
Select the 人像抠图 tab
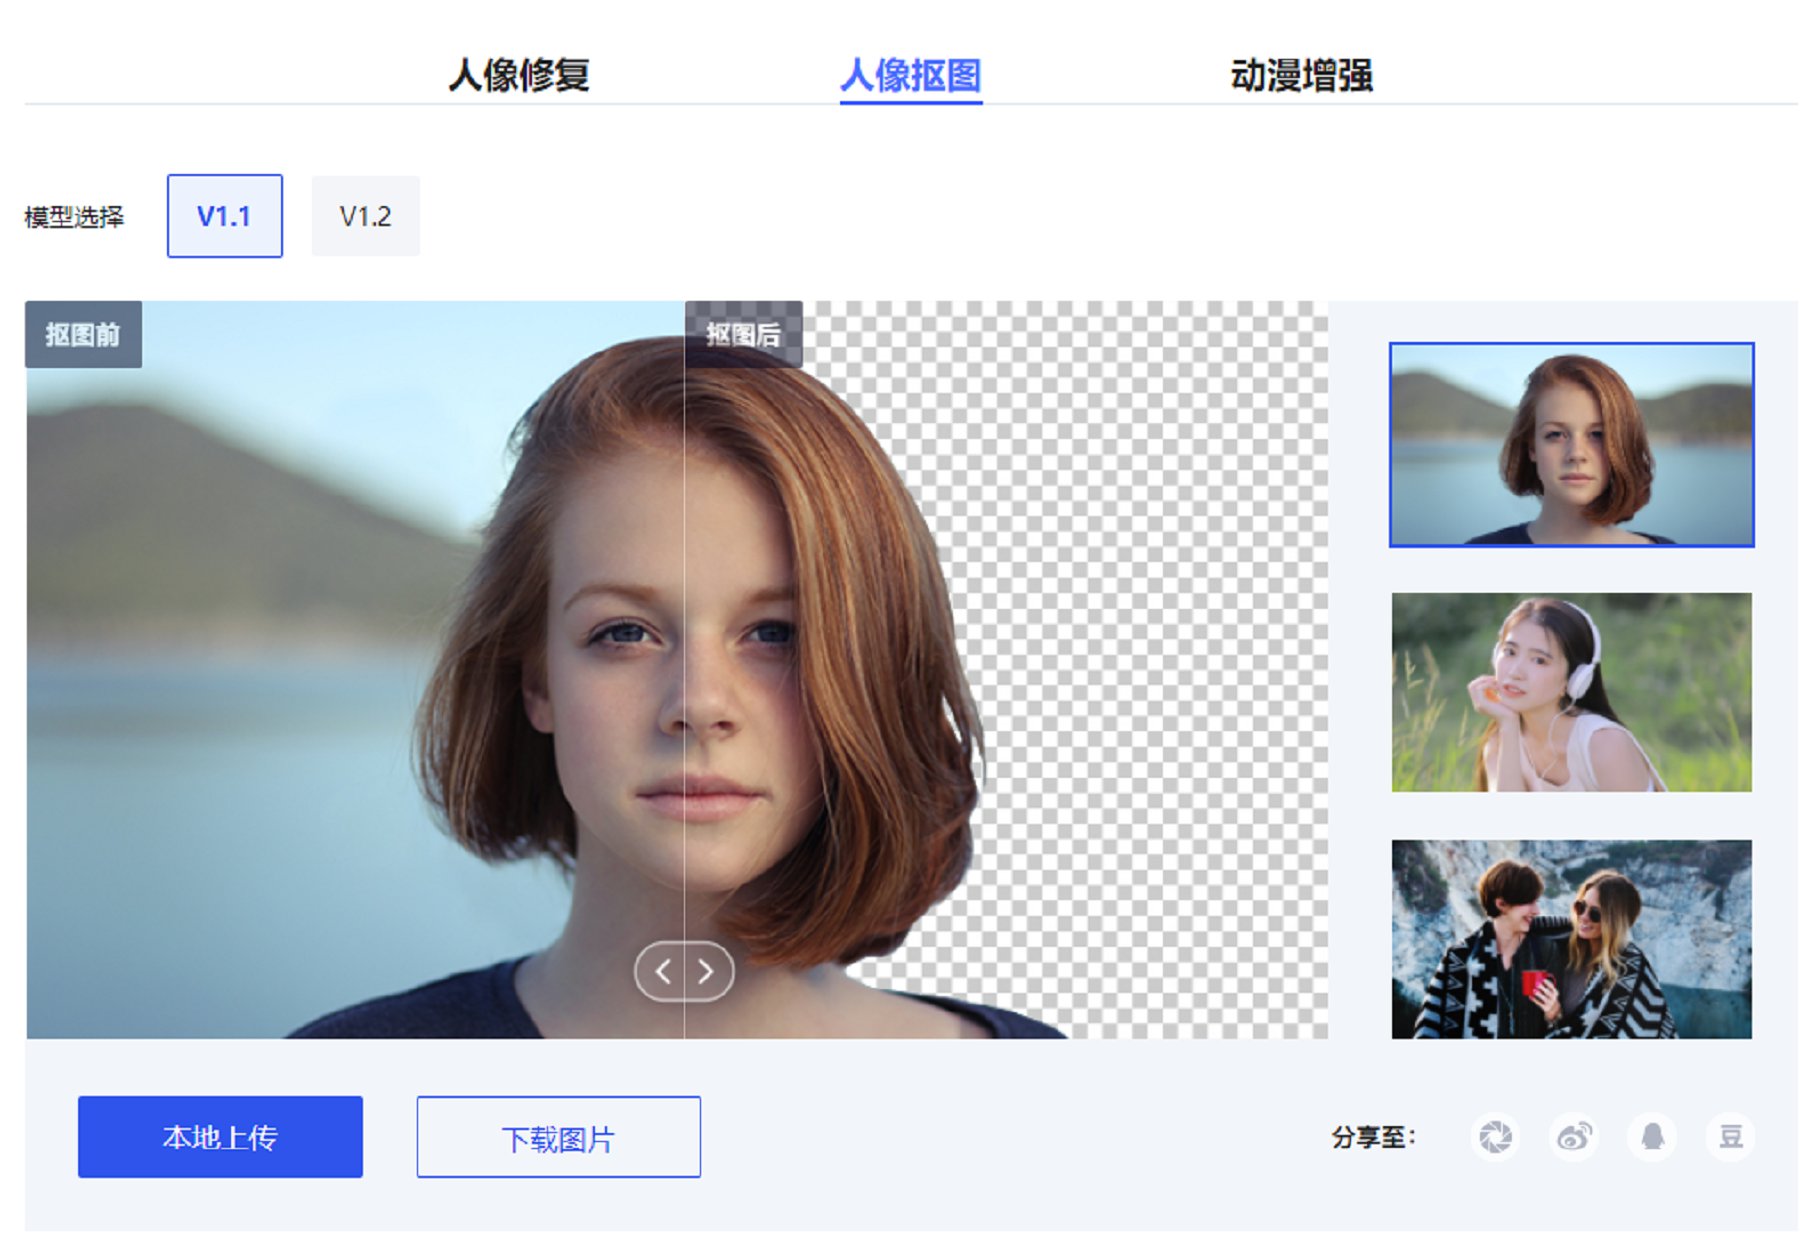point(910,75)
